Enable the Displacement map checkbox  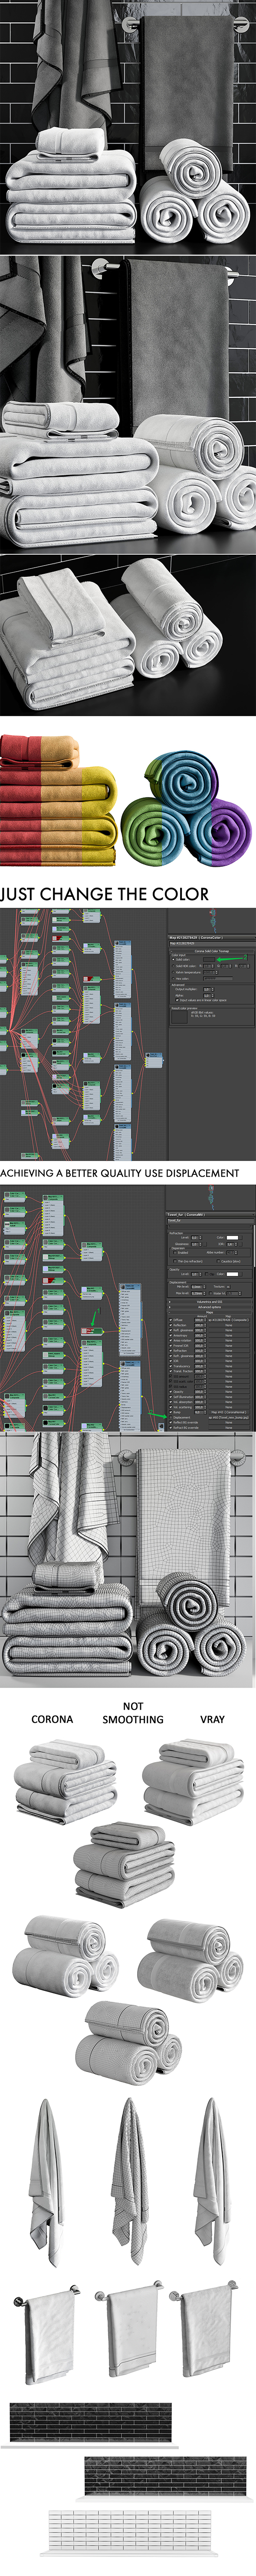pyautogui.click(x=171, y=1418)
